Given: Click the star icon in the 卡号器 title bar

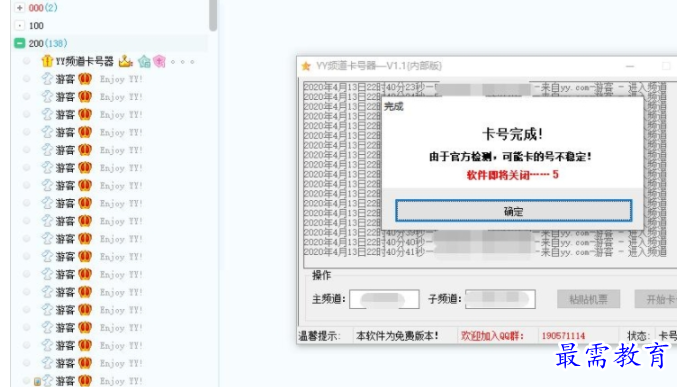Looking at the screenshot, I should tap(306, 66).
